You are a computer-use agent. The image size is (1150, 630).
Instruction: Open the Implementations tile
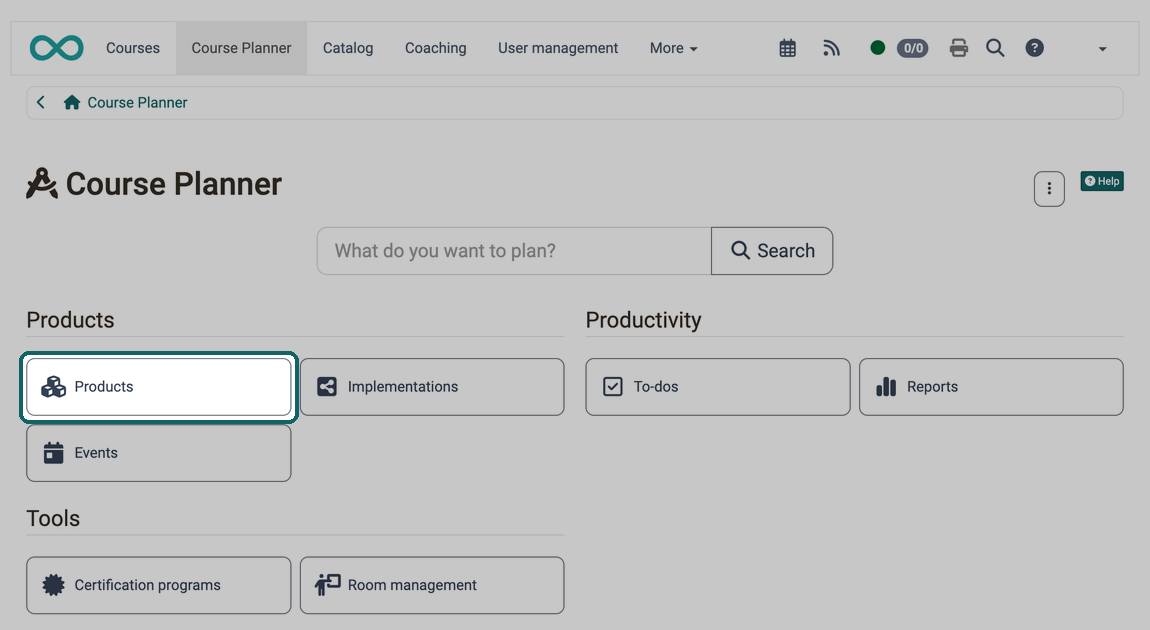pos(432,387)
